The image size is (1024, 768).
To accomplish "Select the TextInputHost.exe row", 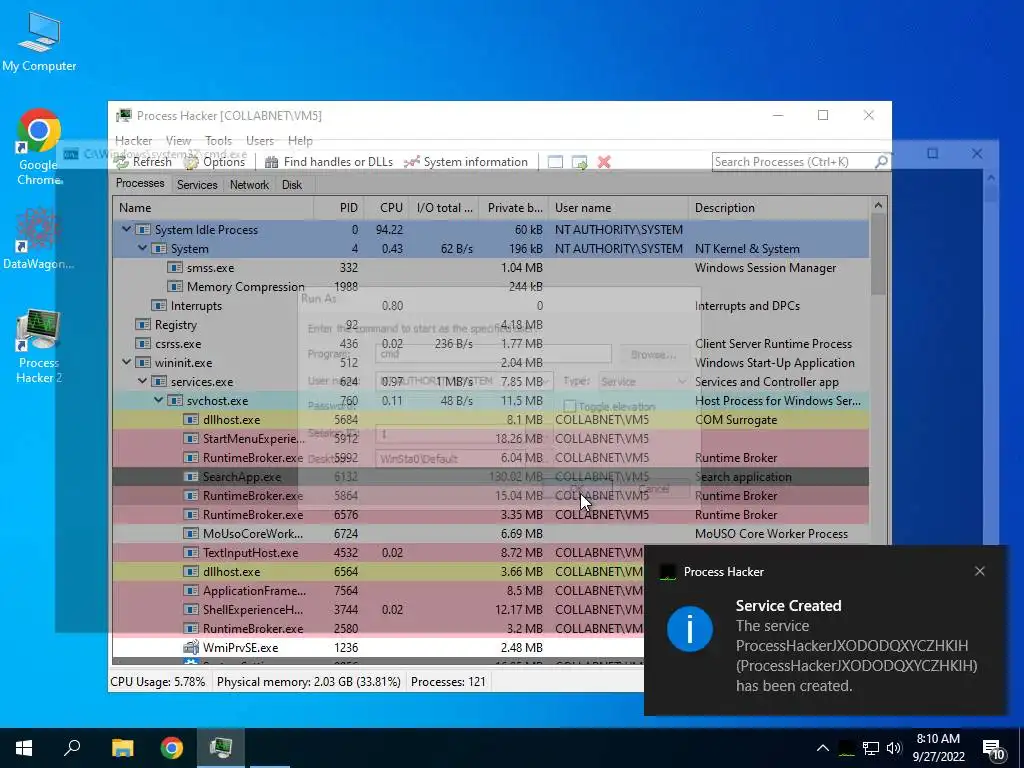I will [490, 552].
